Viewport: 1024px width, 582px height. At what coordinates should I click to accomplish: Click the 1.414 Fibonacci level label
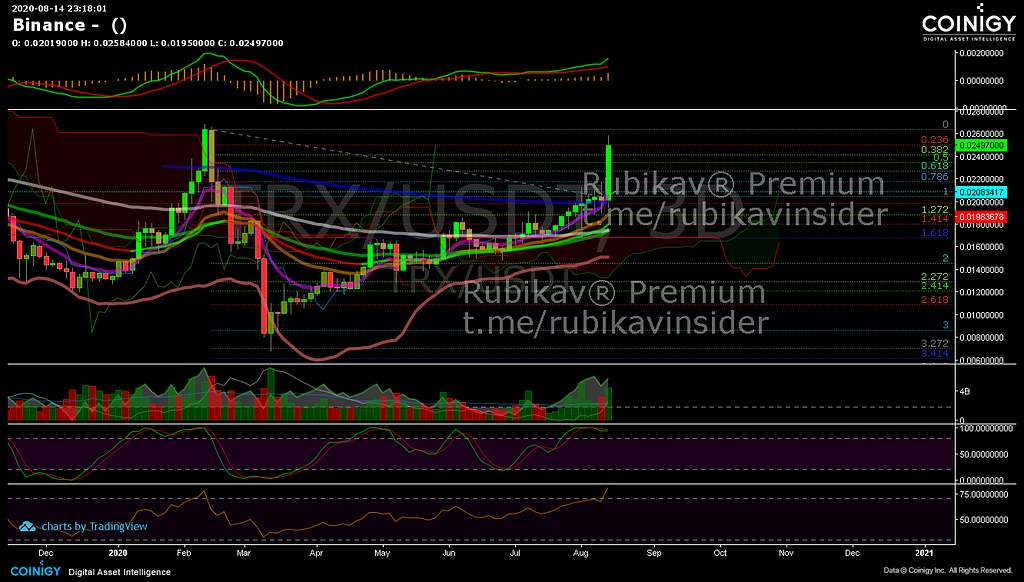pos(935,218)
